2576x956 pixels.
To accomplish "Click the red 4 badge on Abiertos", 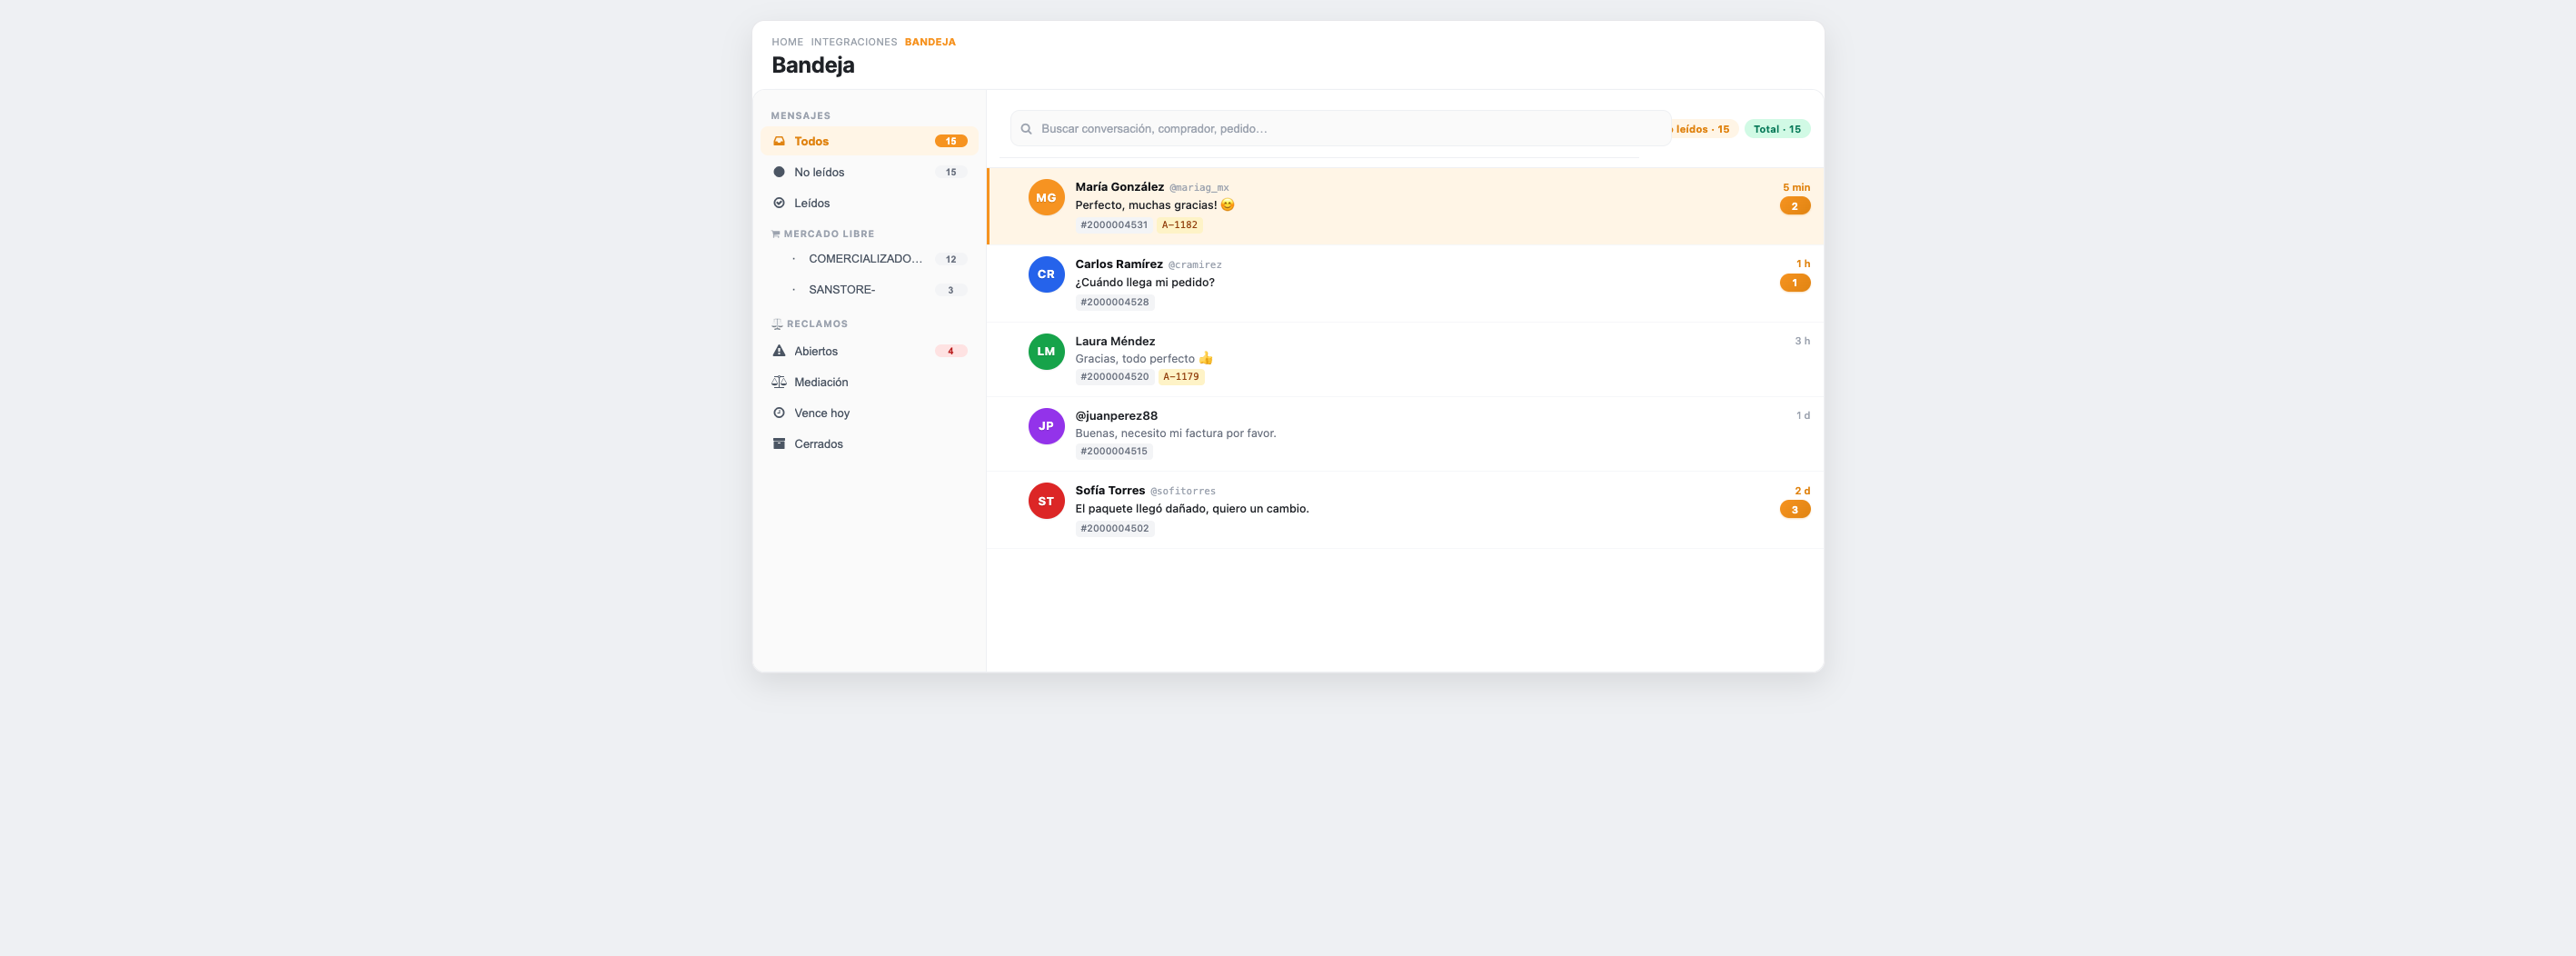I will [951, 351].
